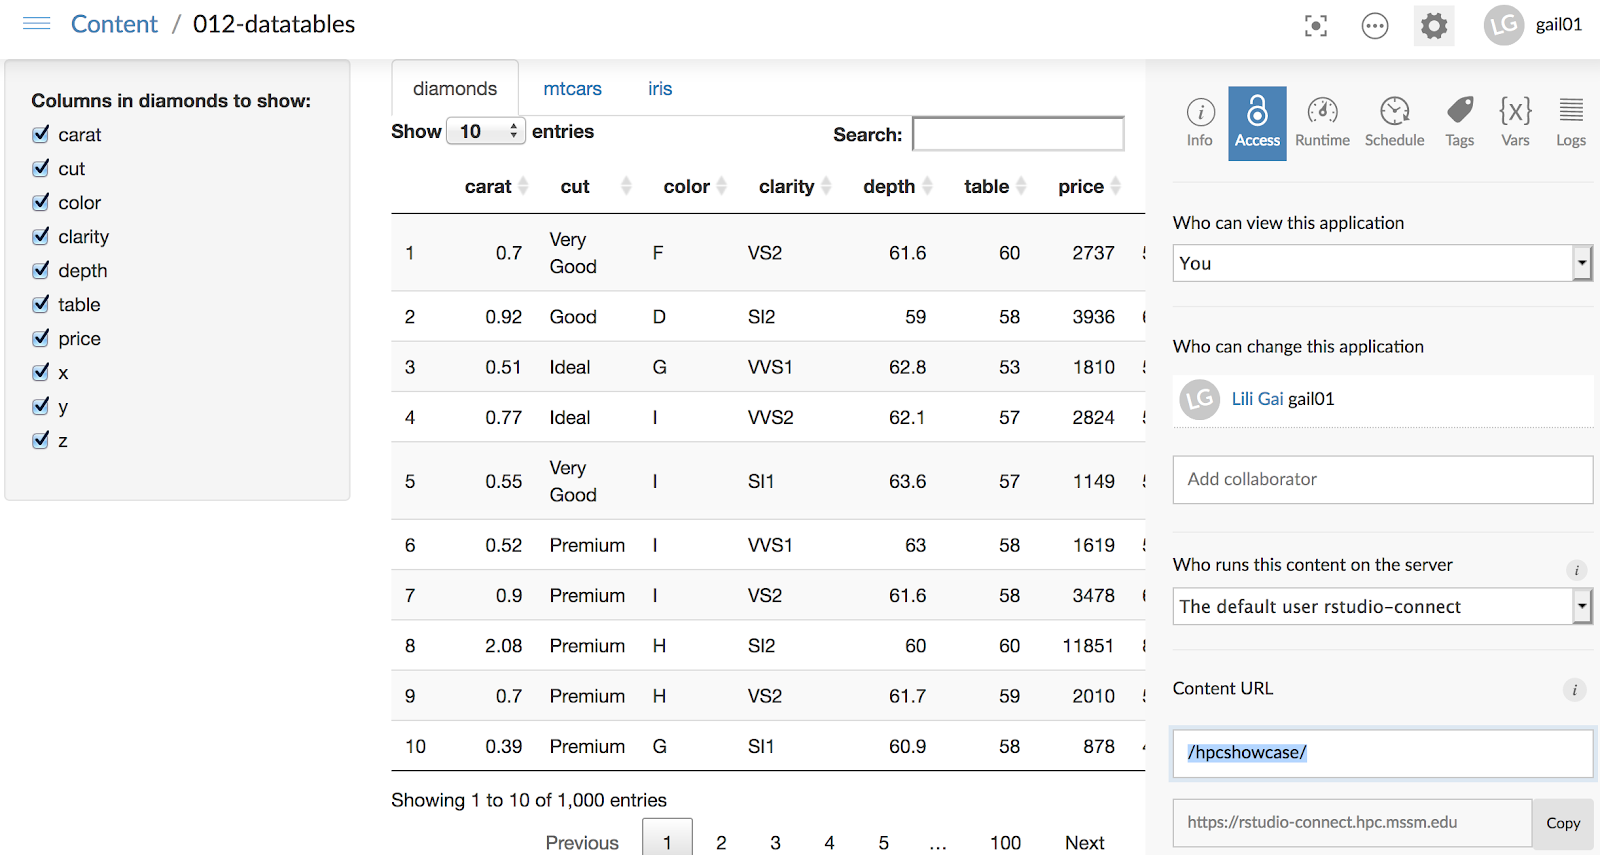1600x855 pixels.
Task: Switch to the mtcars tab
Action: point(572,89)
